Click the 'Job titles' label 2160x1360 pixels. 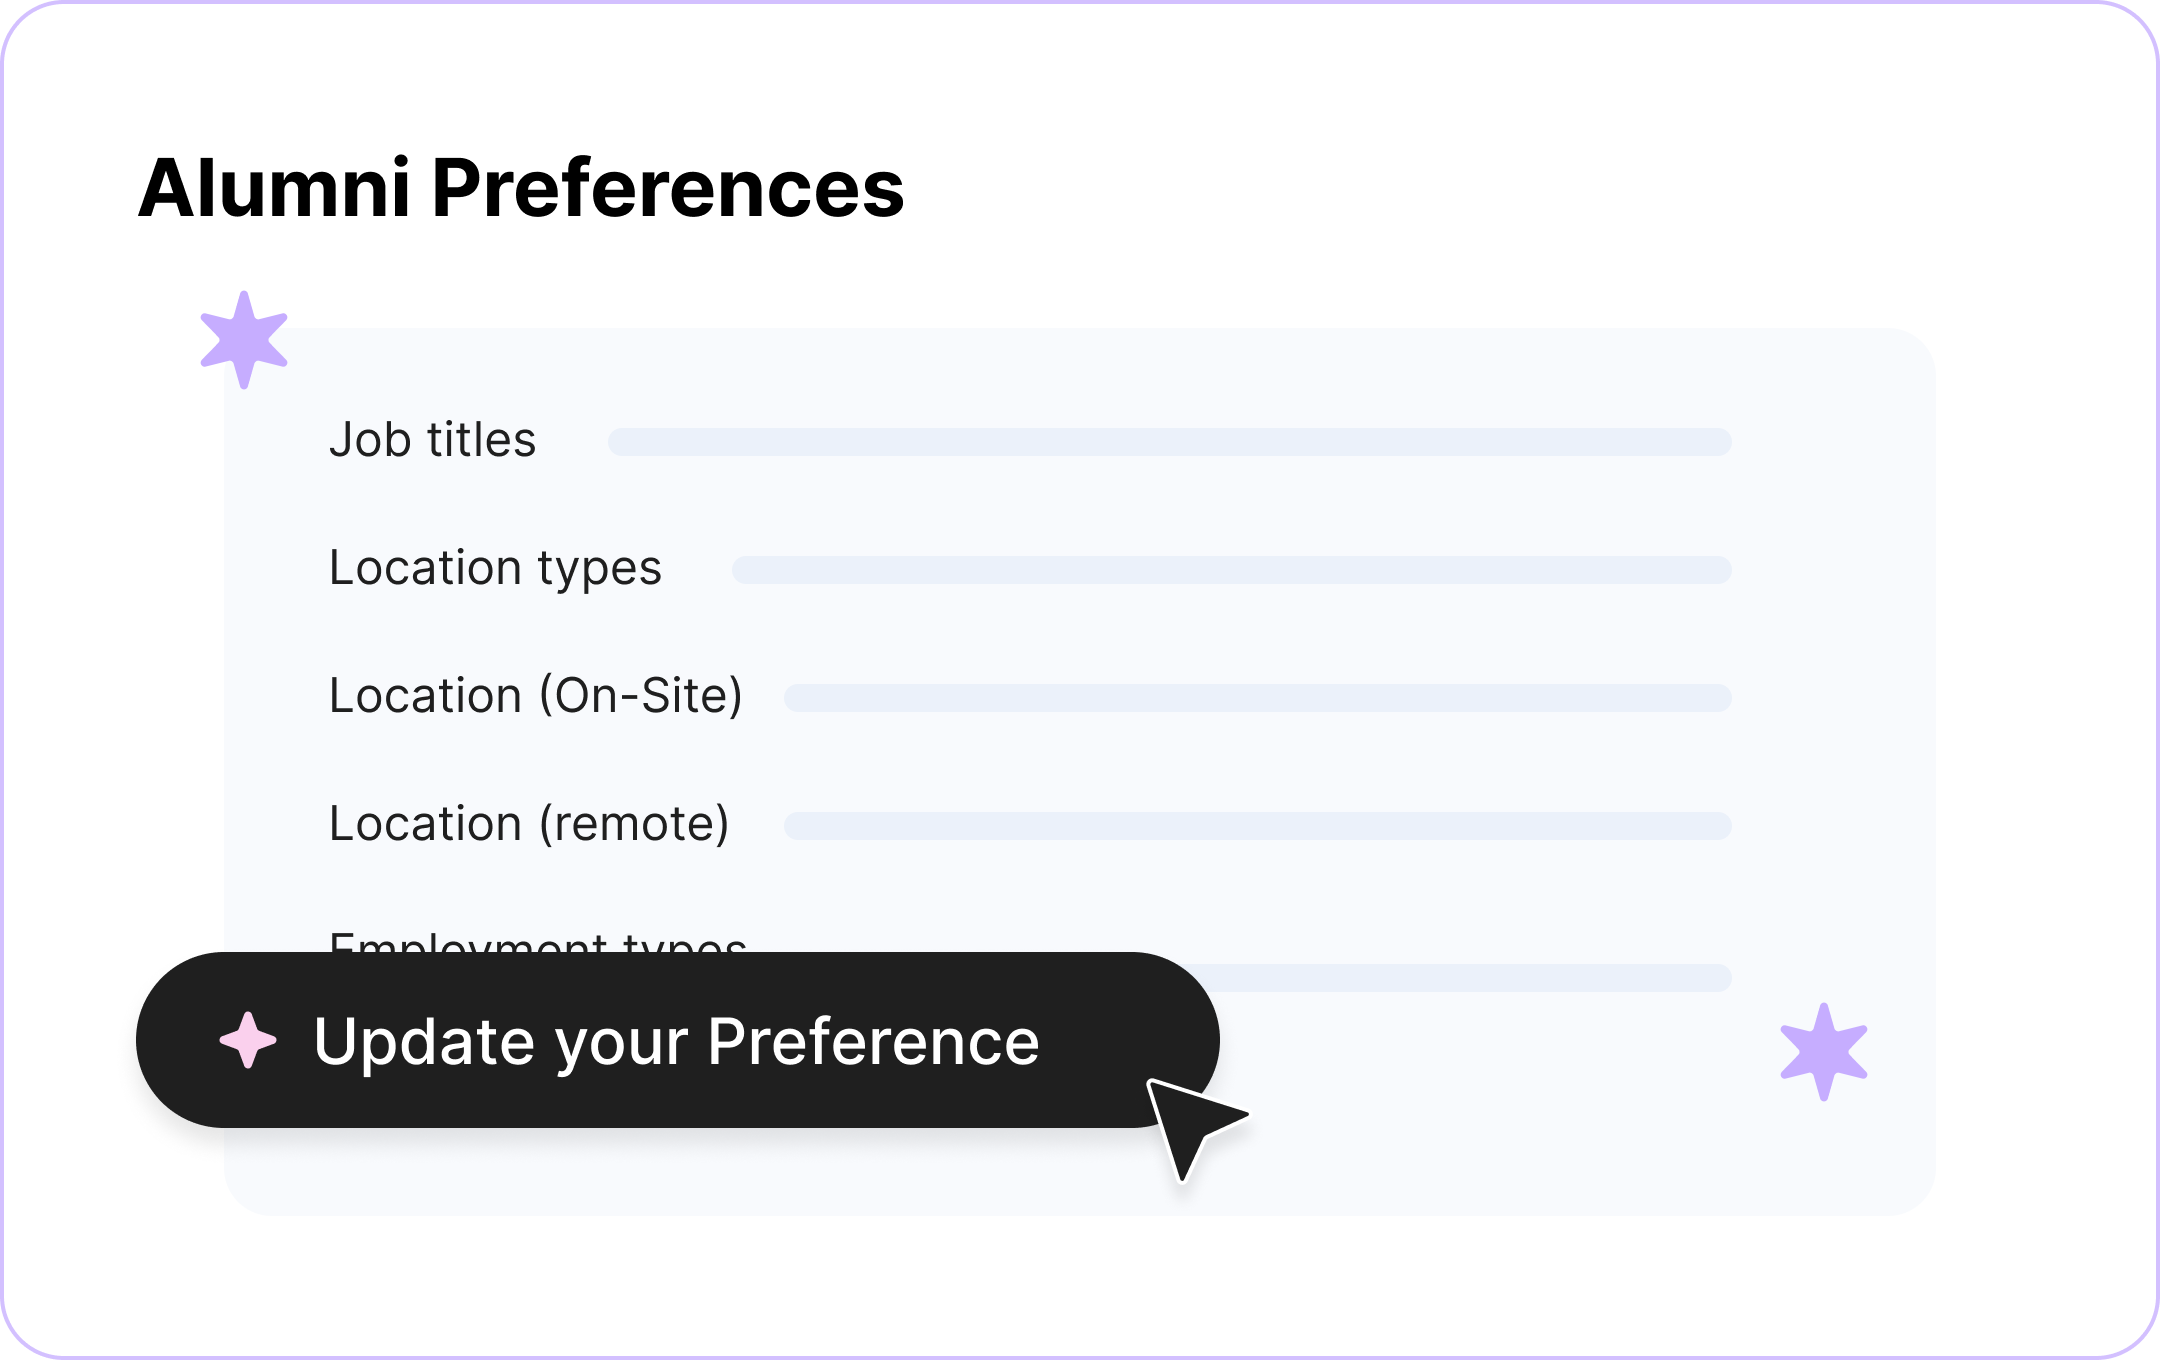pos(432,440)
